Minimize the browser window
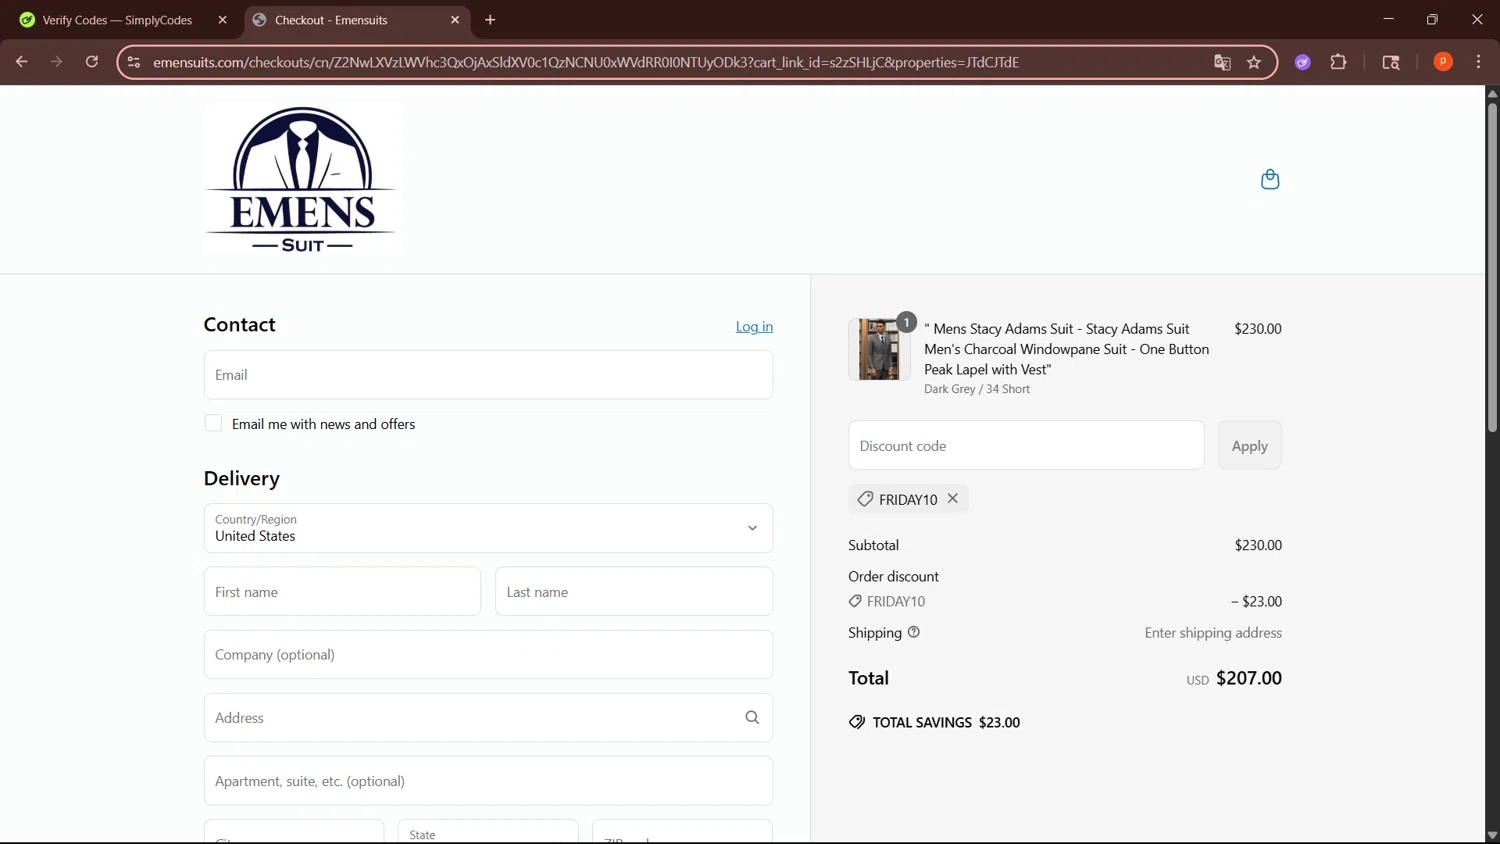This screenshot has width=1500, height=844. pos(1388,19)
